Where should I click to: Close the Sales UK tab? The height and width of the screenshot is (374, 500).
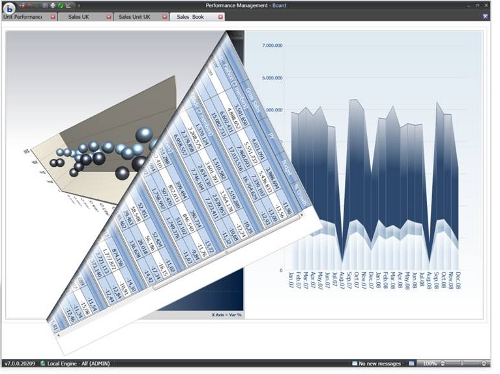pos(109,17)
